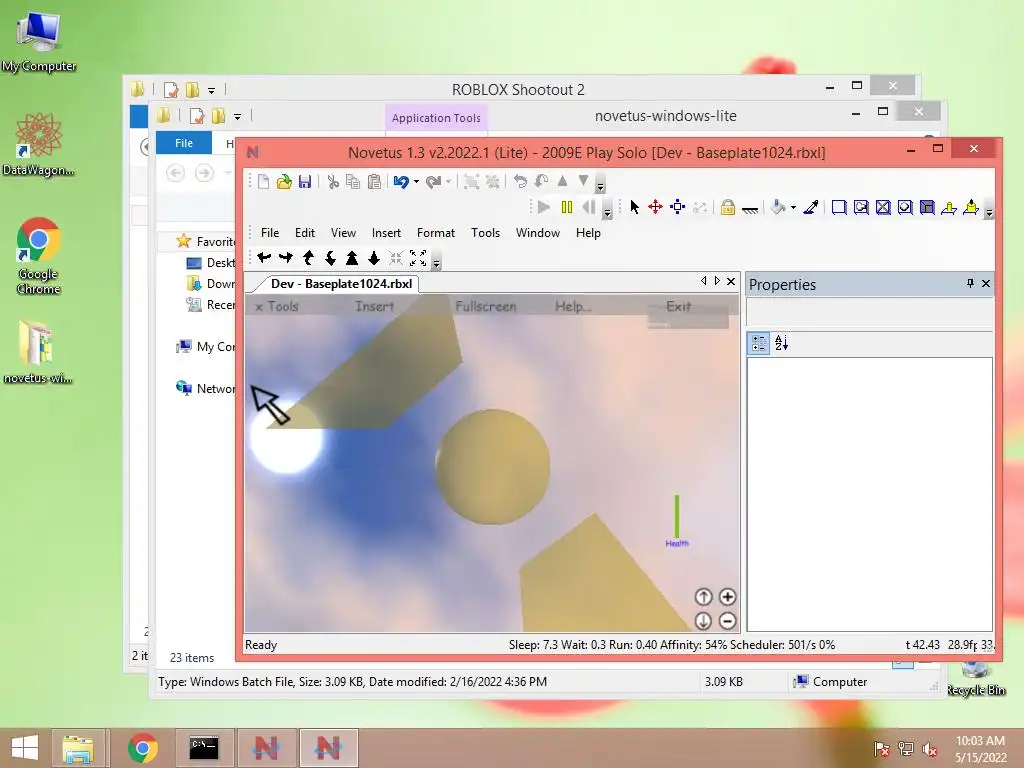The image size is (1024, 768).
Task: Open the Redo history dropdown arrow
Action: [448, 182]
